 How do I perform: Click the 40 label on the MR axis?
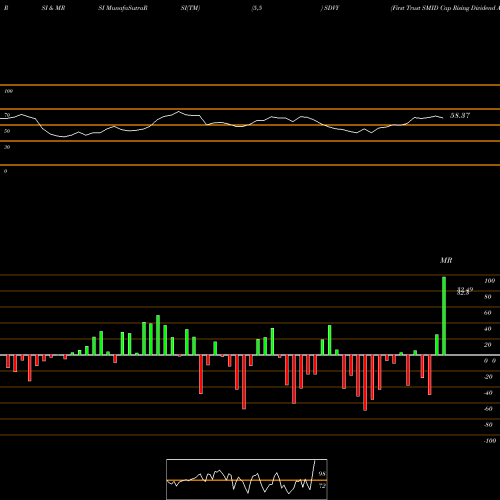[x=488, y=329]
